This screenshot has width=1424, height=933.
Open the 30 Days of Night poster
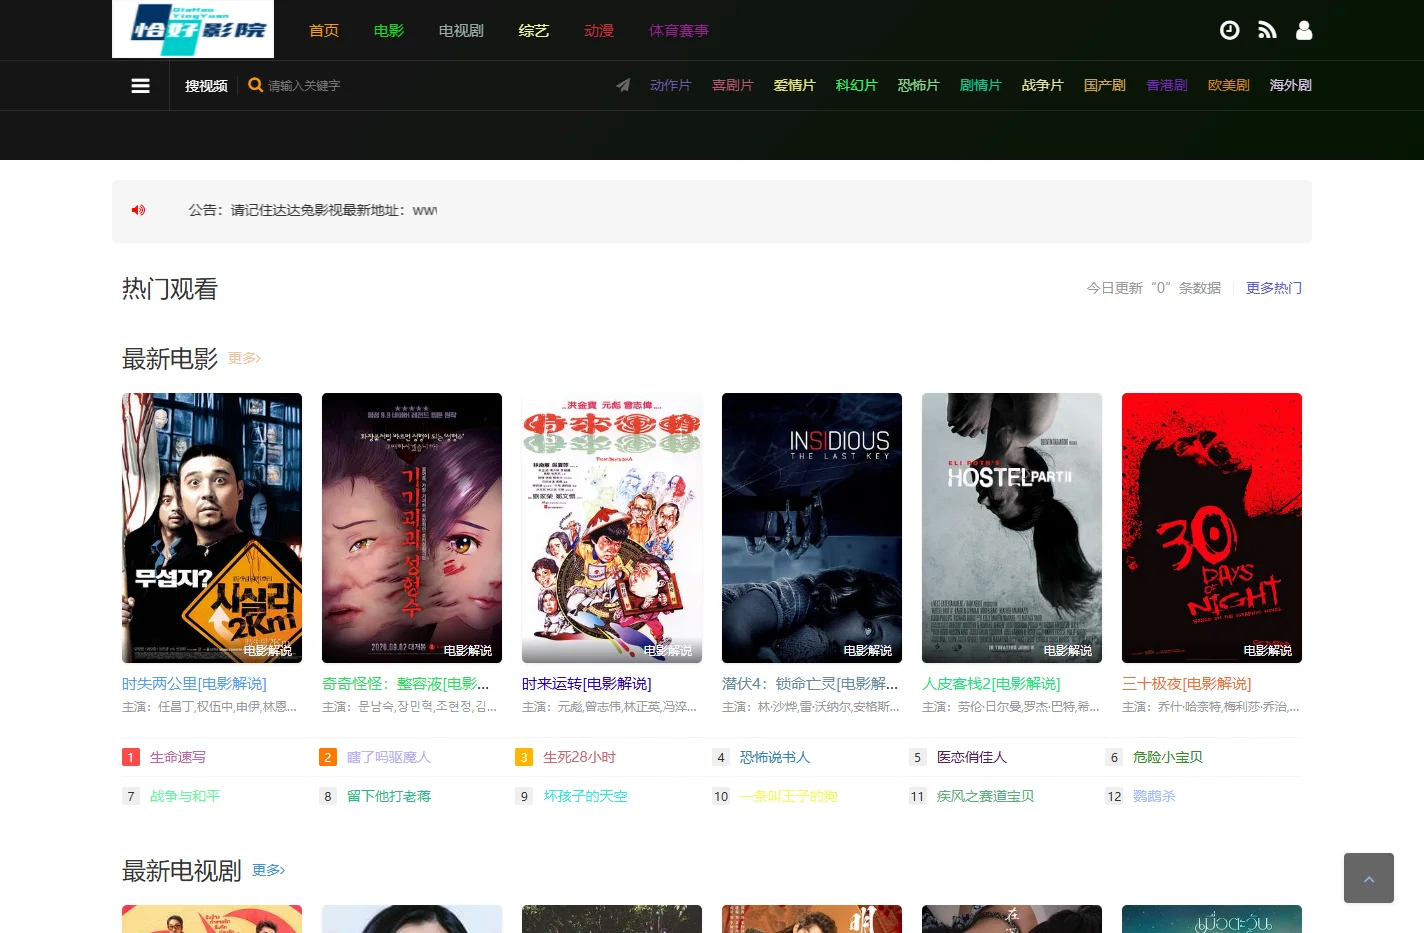point(1212,528)
